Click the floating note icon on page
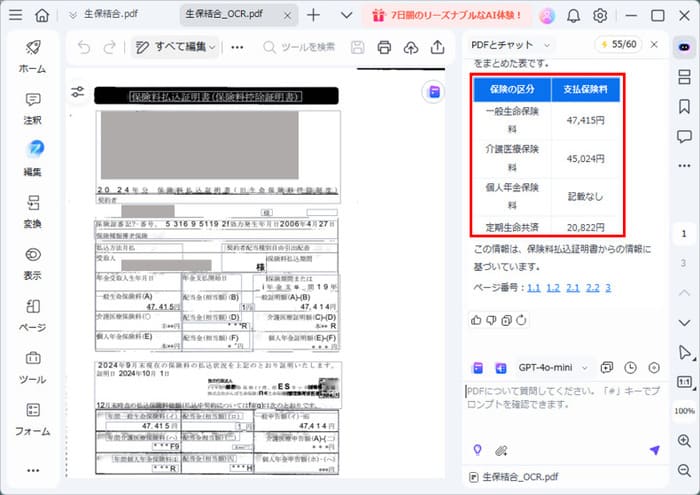Viewport: 700px width, 495px height. pyautogui.click(x=434, y=92)
